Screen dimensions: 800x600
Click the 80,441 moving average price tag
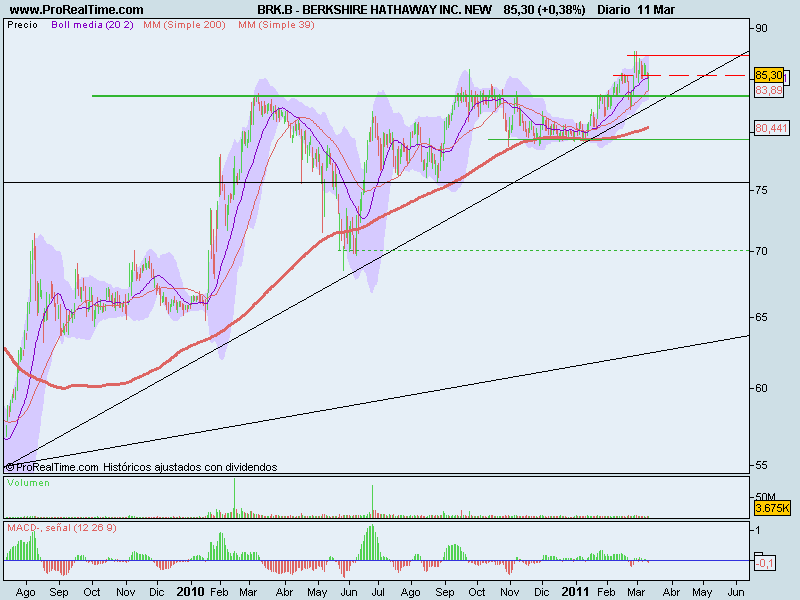pos(771,128)
